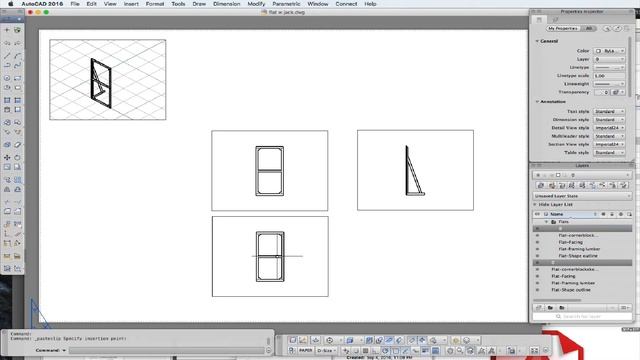
Task: Click the model/layout icon left of PAPER
Action: click(291, 351)
